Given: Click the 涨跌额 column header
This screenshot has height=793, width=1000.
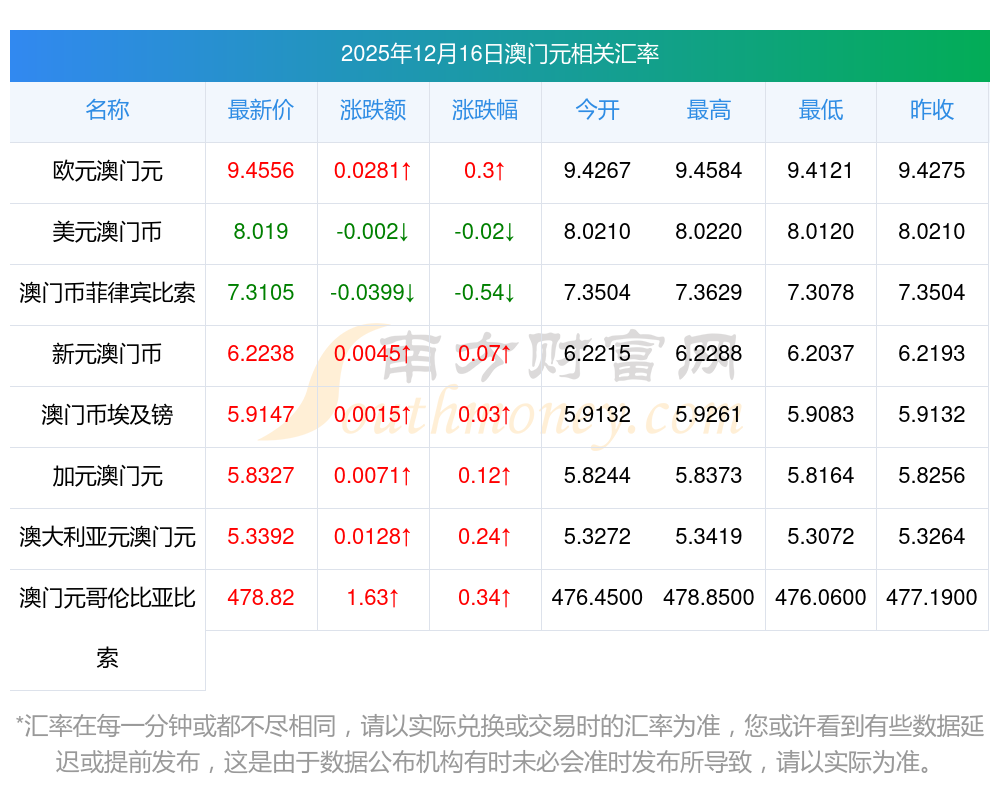Looking at the screenshot, I should tap(373, 110).
